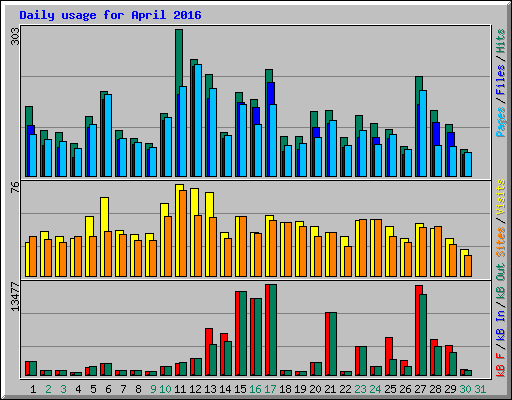Click day 6 on the axis

point(108,389)
